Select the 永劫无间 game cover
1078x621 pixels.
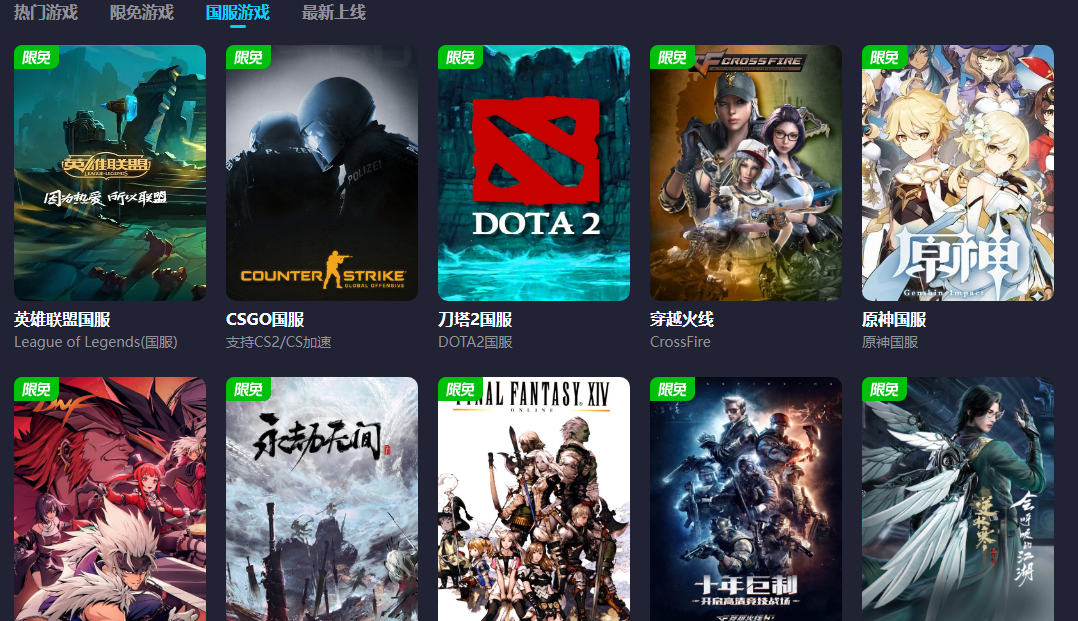(322, 499)
